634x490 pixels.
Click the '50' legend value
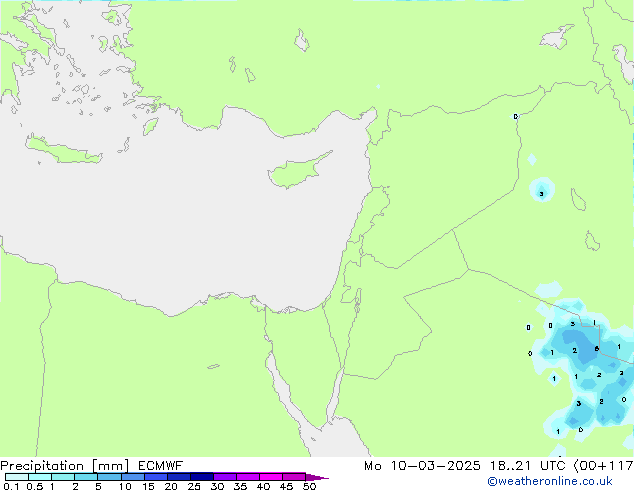click(309, 486)
